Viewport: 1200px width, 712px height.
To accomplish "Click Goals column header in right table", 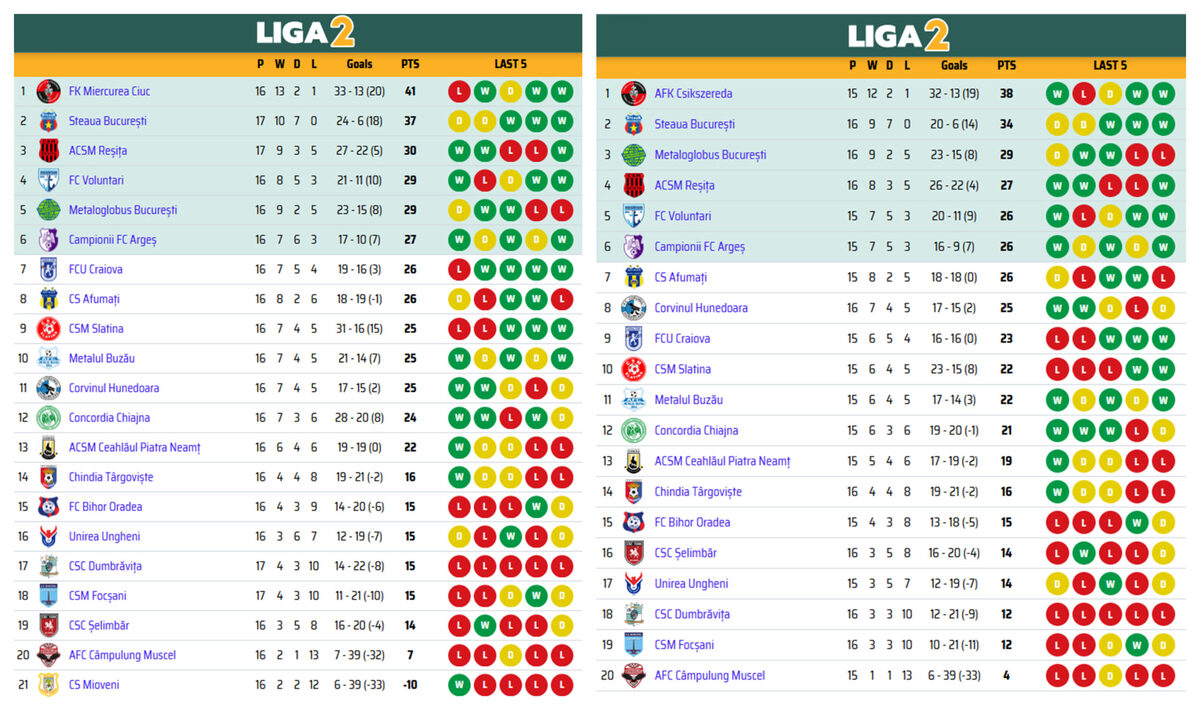I will click(954, 65).
